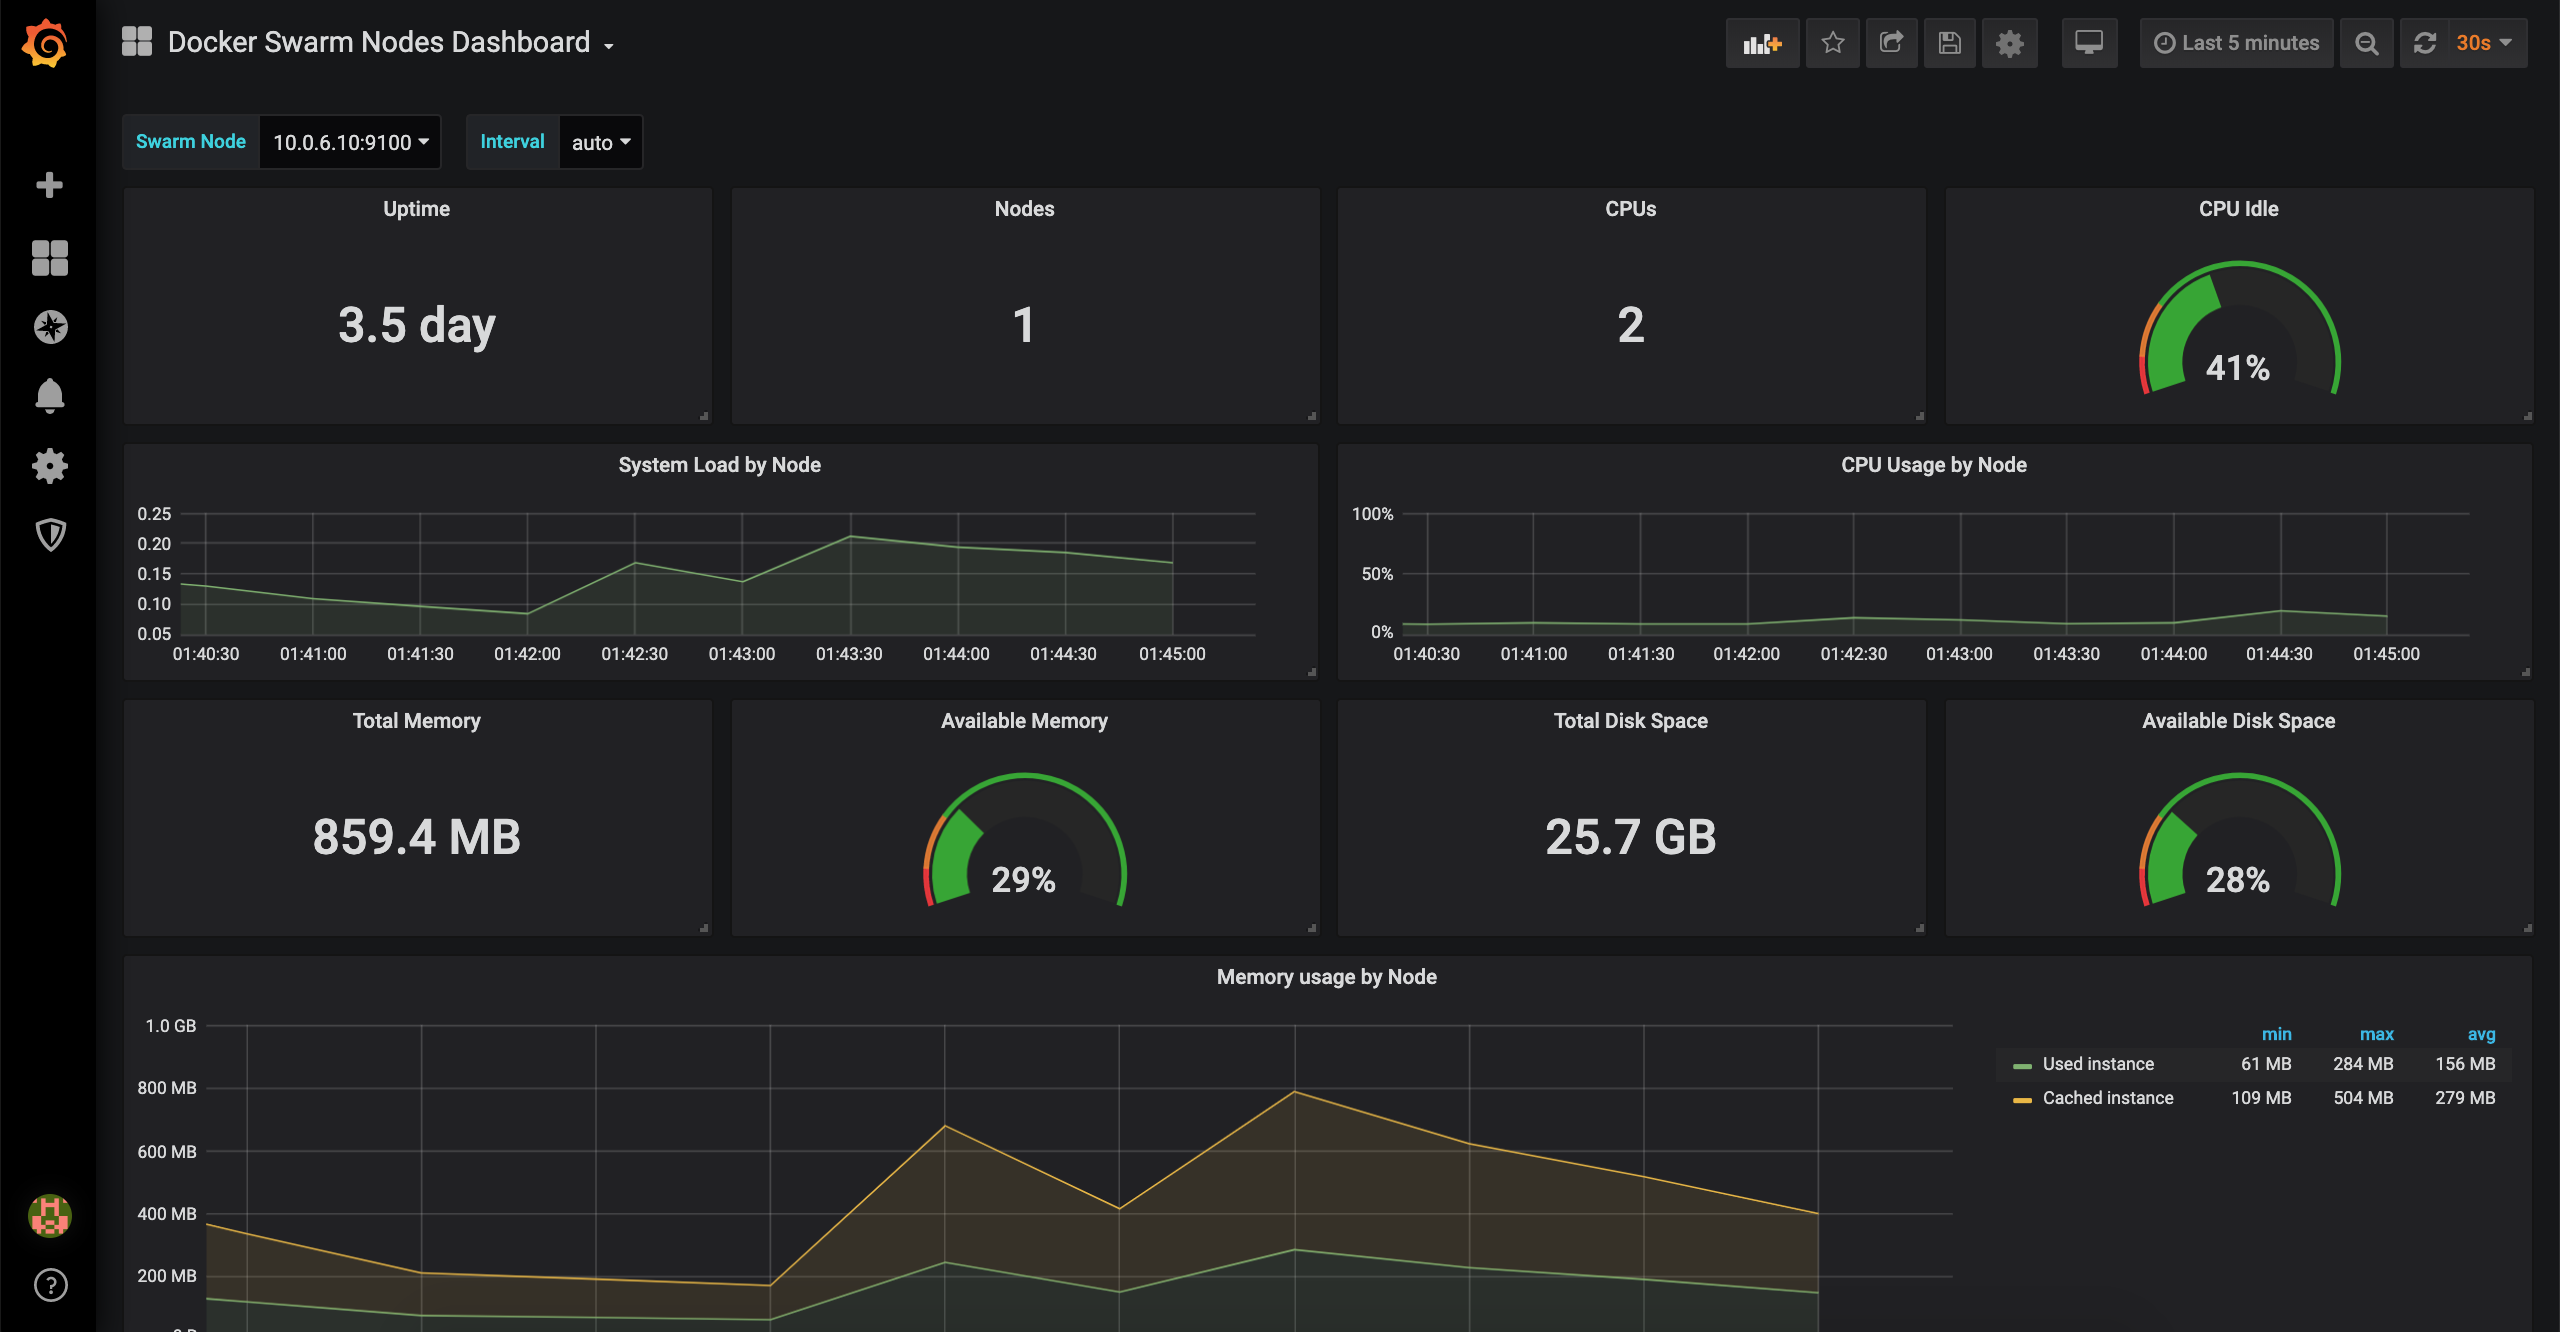Viewport: 2560px width, 1332px height.
Task: Star this dashboard as favorite
Action: [1833, 43]
